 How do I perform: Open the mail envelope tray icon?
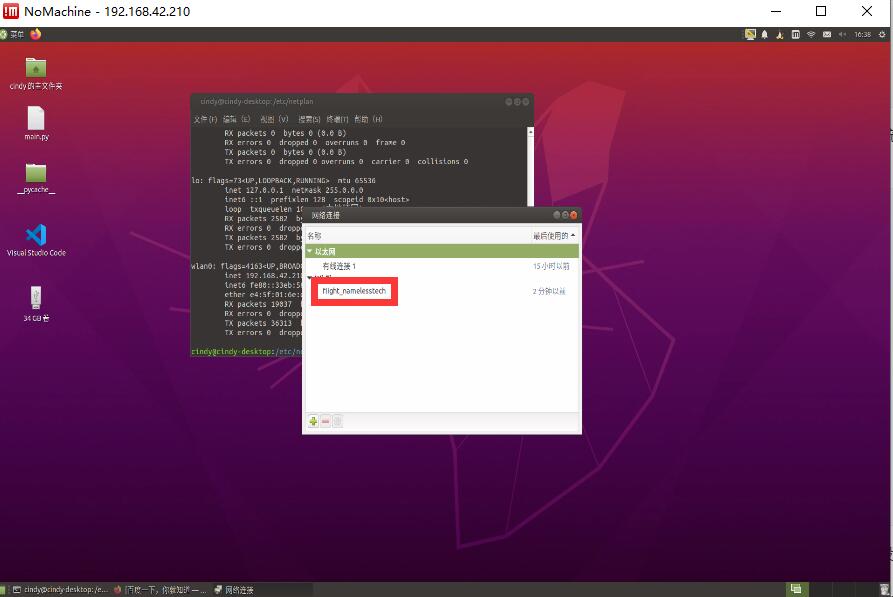click(x=827, y=34)
